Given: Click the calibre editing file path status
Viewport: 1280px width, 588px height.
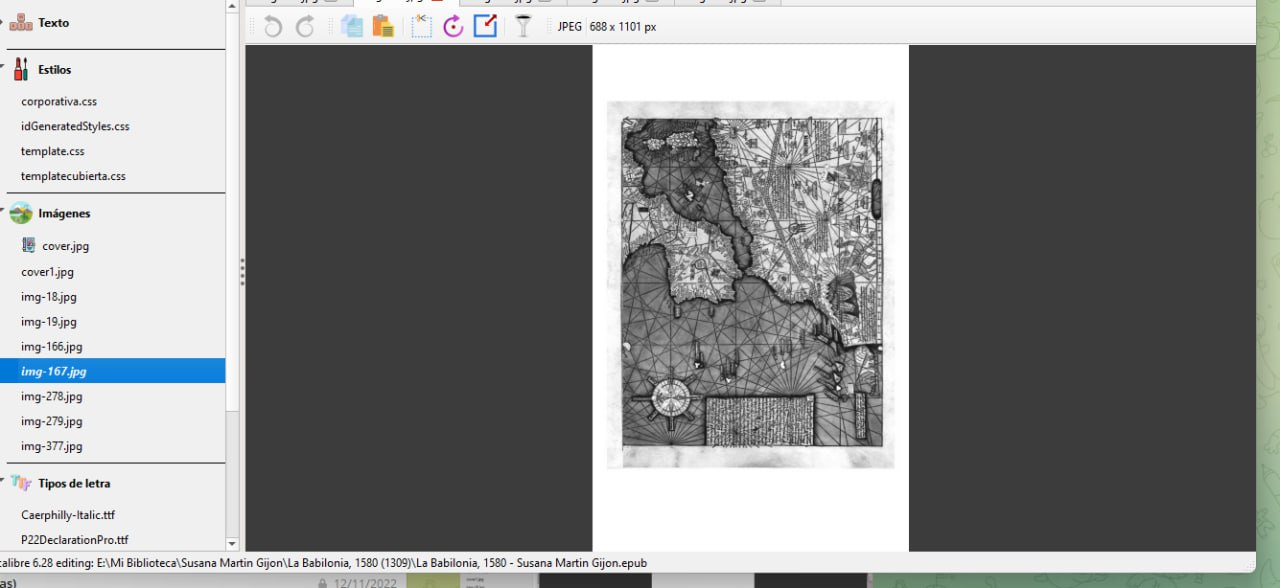Looking at the screenshot, I should [x=324, y=563].
